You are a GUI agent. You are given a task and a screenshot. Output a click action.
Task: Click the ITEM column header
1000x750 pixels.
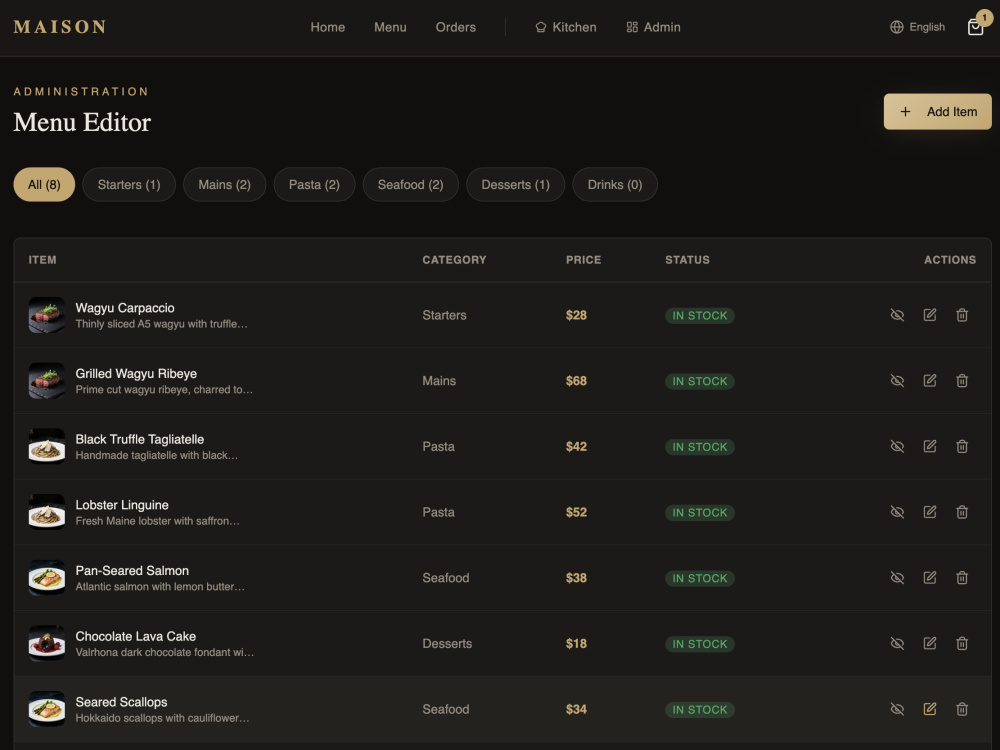point(42,260)
